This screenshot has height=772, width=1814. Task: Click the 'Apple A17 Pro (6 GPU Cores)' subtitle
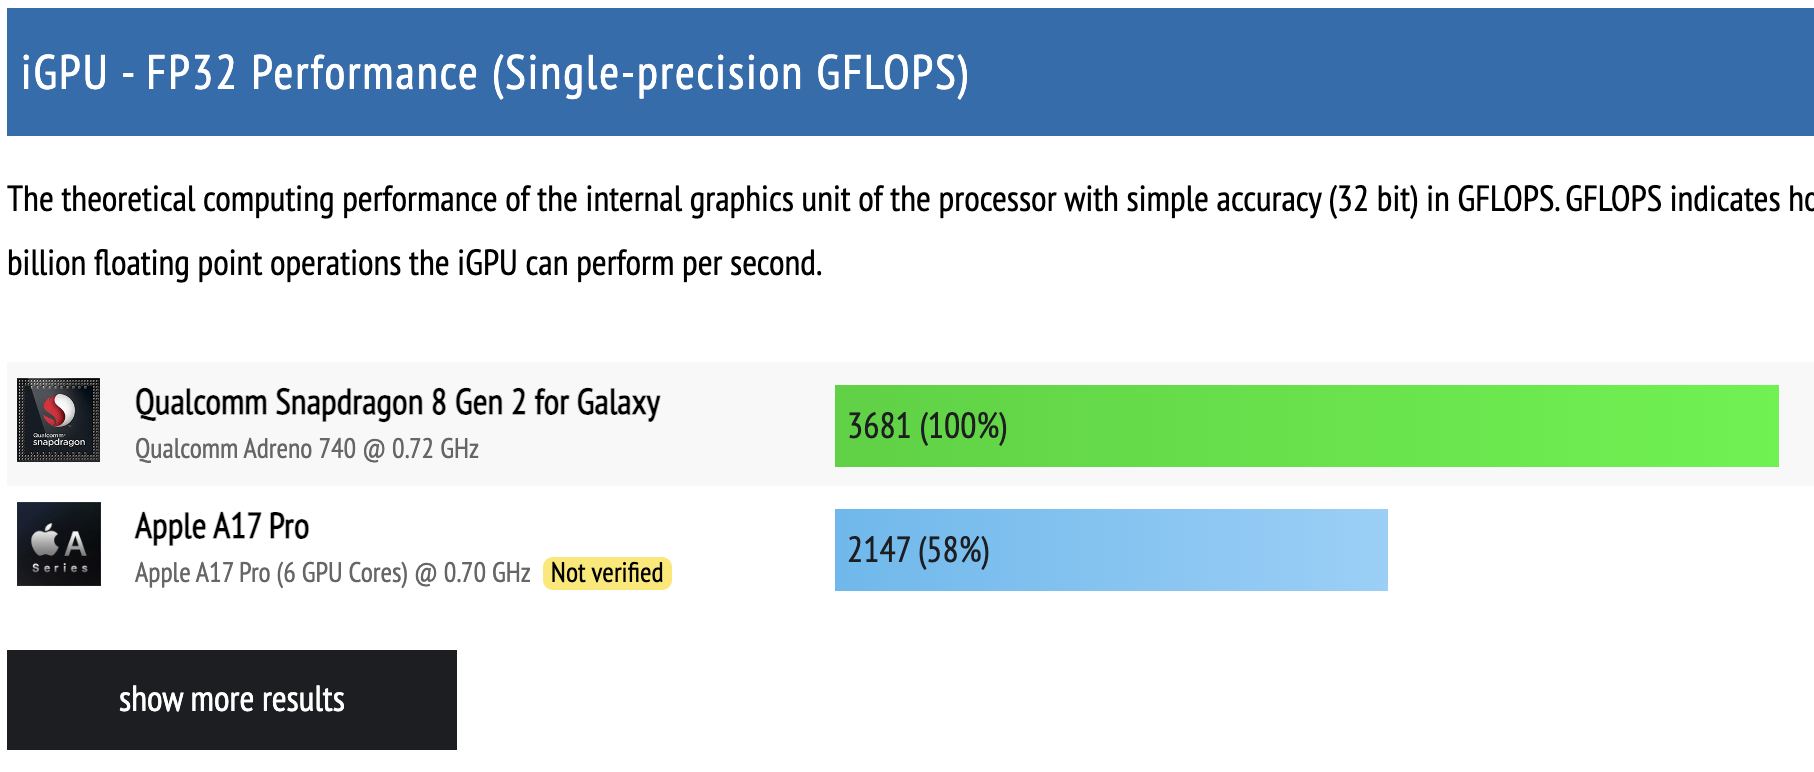pos(332,573)
